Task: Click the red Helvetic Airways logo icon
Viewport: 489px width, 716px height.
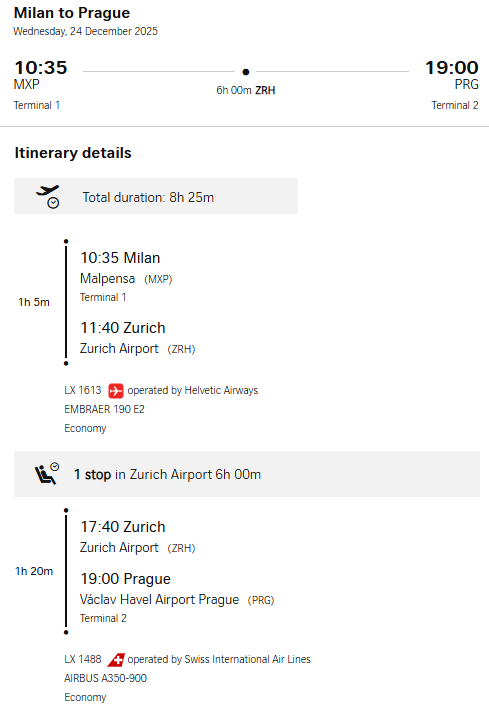Action: click(x=116, y=390)
